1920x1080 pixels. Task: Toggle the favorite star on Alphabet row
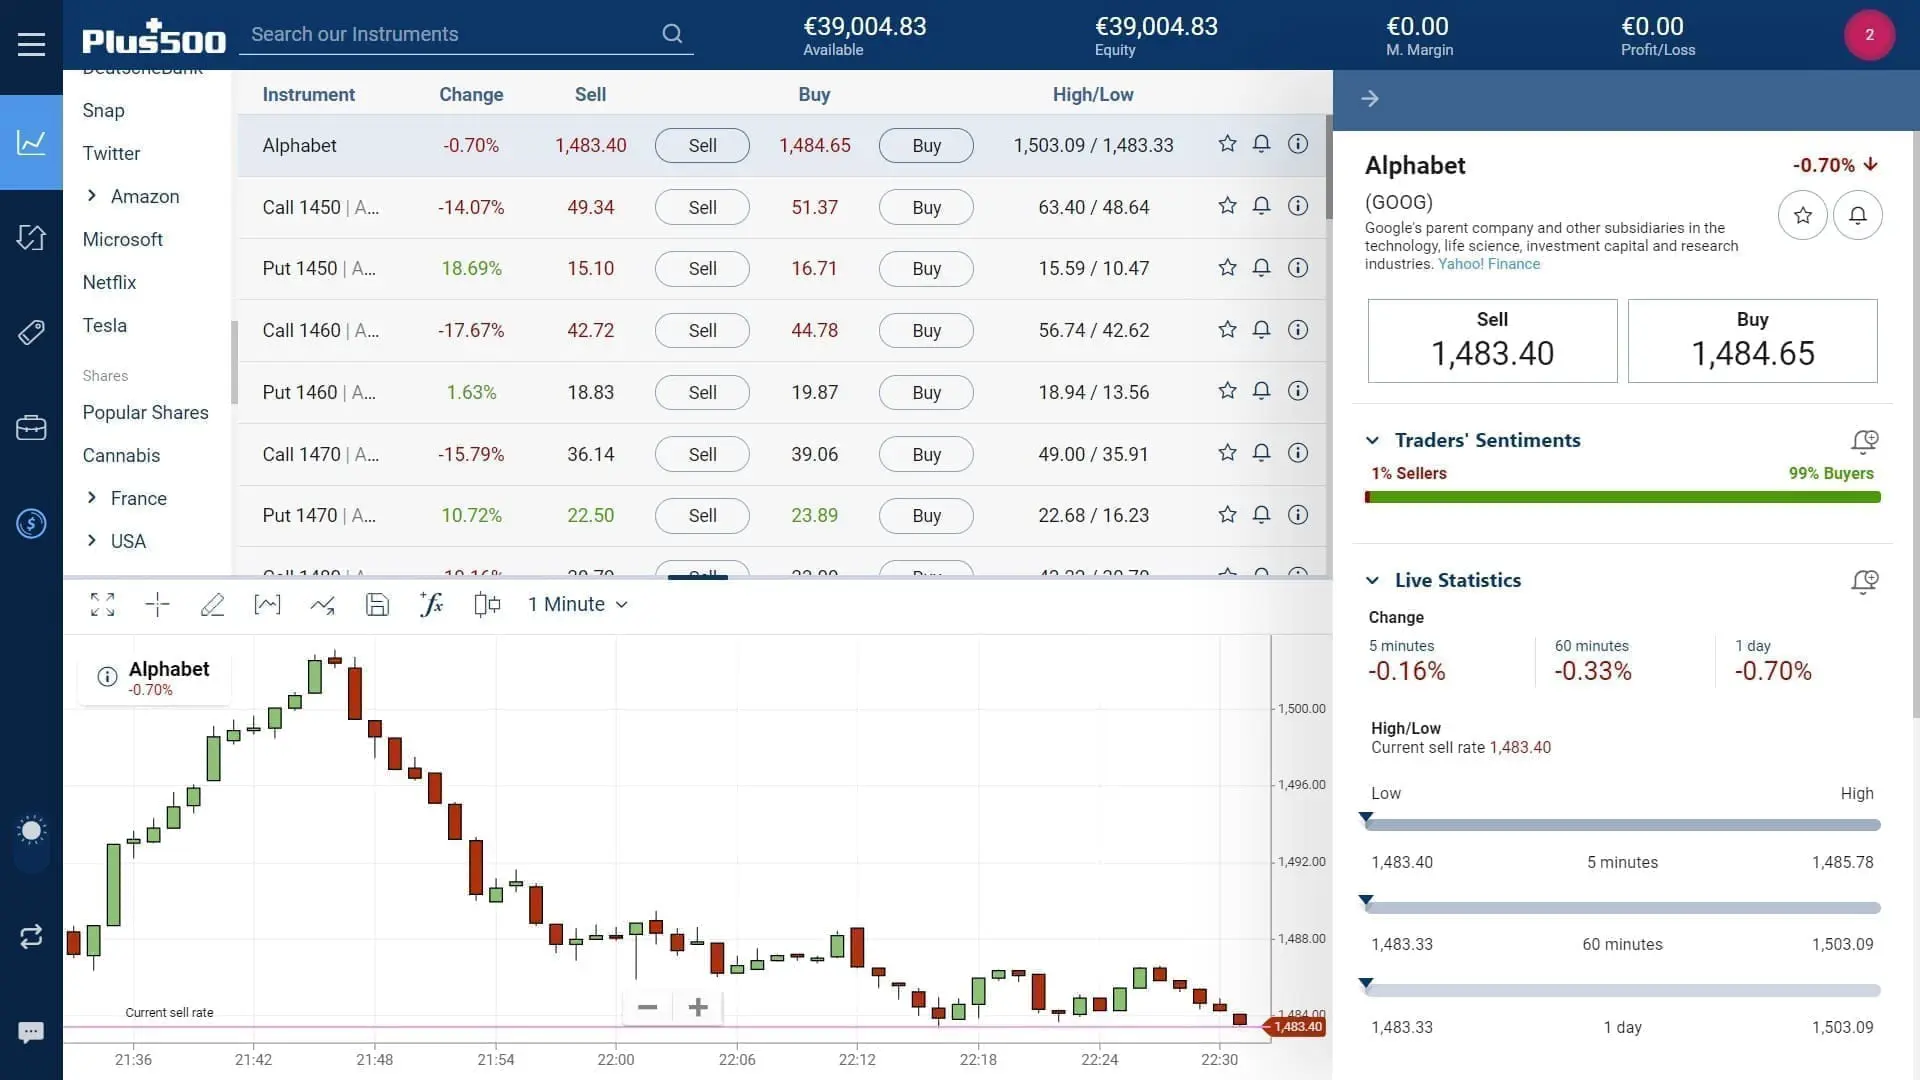(1227, 144)
